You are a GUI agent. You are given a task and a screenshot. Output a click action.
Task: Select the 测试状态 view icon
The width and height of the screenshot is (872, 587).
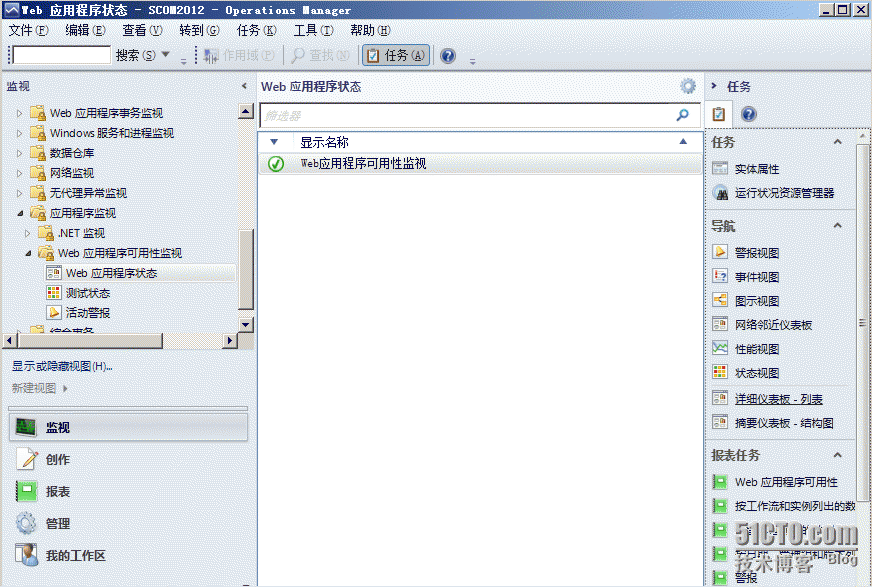(x=54, y=293)
